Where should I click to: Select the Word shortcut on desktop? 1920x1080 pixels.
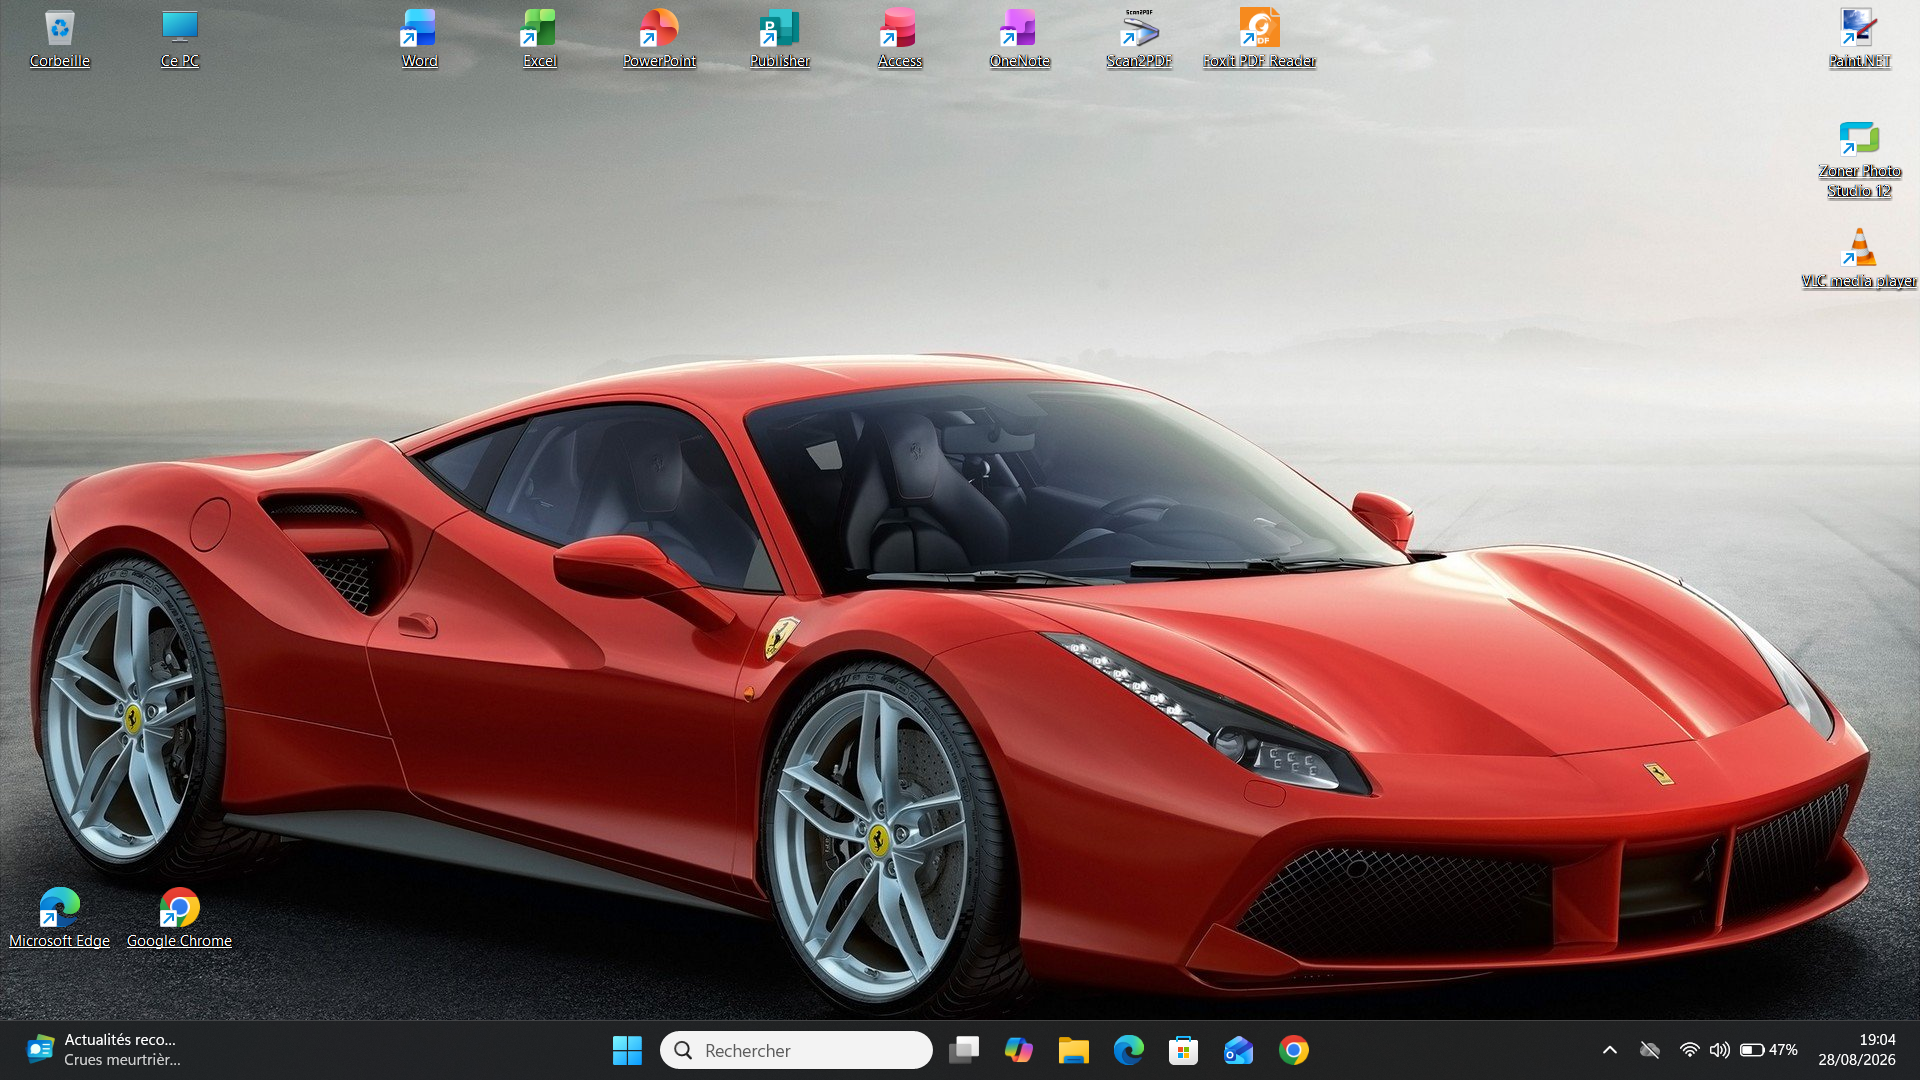[x=419, y=39]
